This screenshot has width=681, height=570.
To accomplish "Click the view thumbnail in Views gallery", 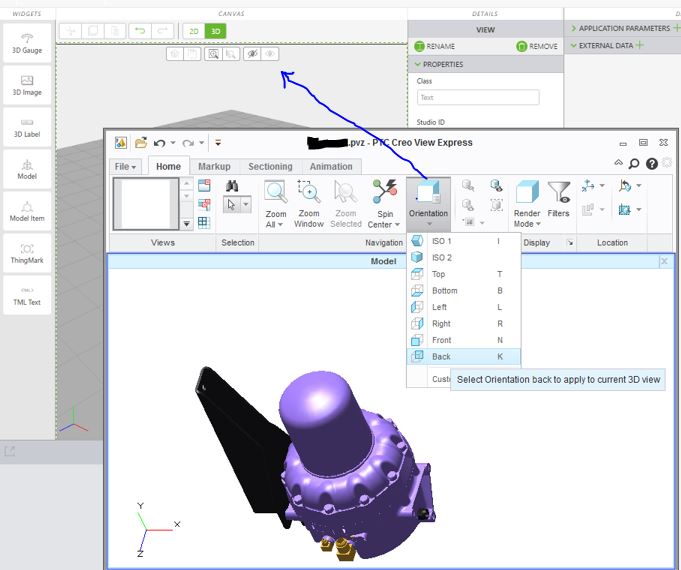I will (x=145, y=203).
